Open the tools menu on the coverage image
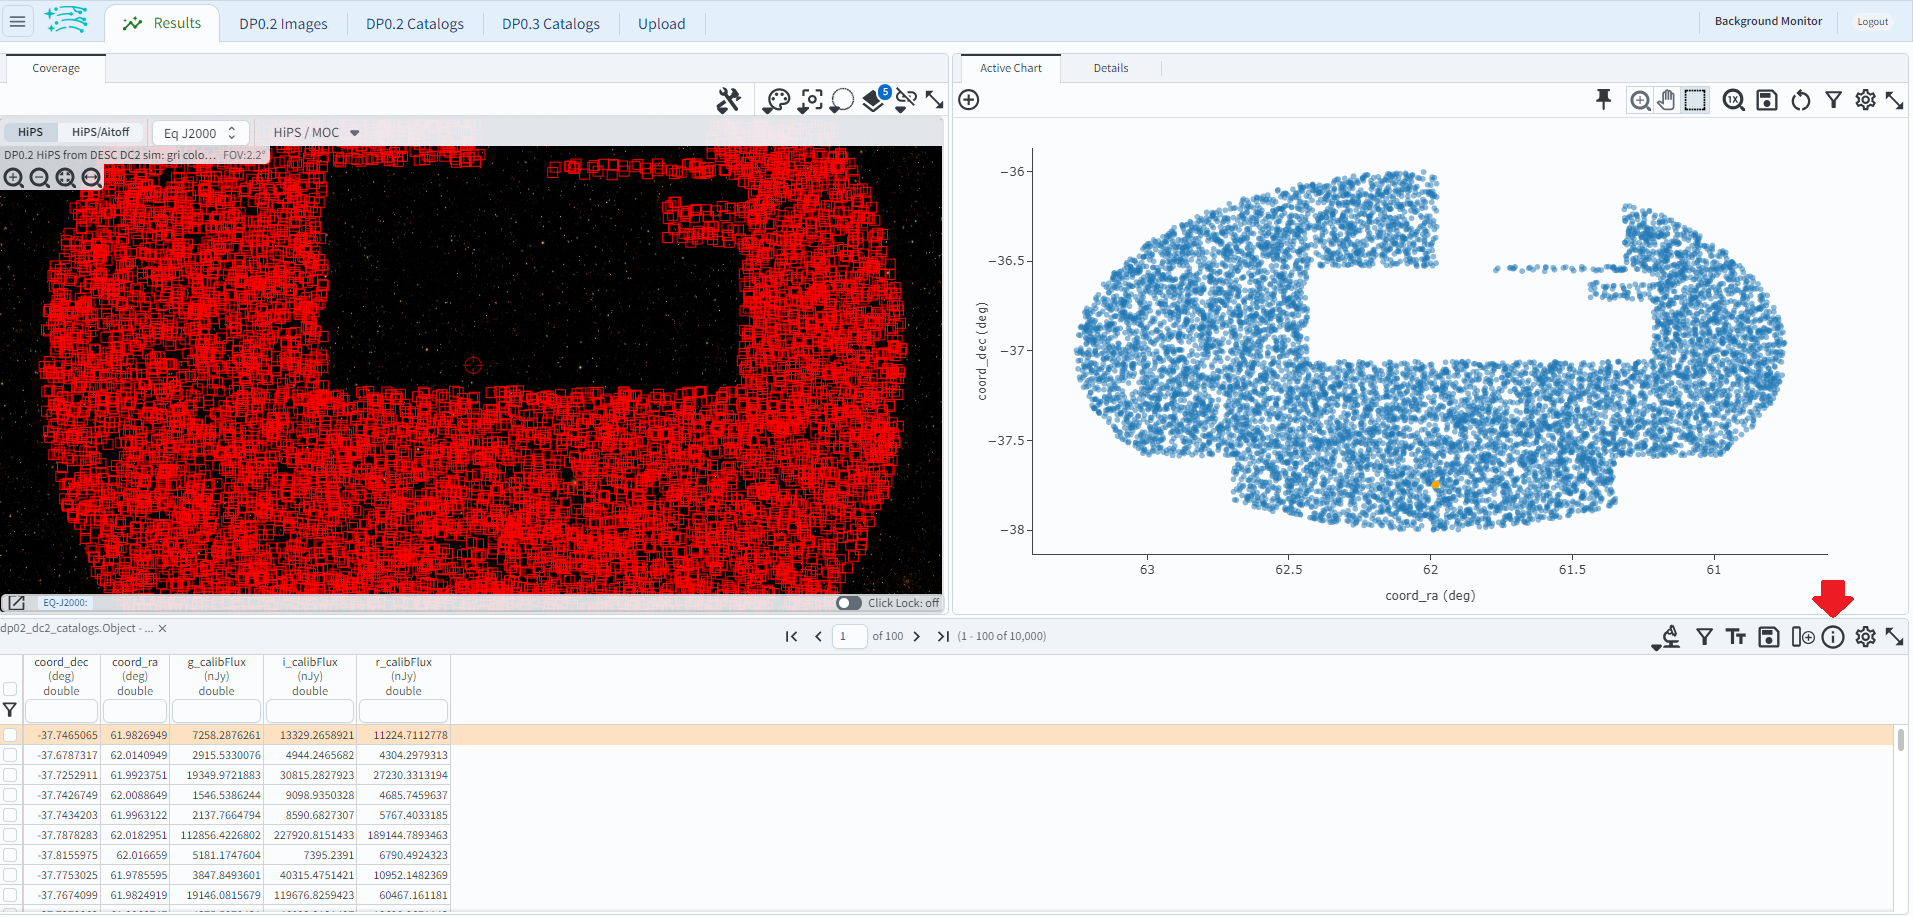 point(729,100)
